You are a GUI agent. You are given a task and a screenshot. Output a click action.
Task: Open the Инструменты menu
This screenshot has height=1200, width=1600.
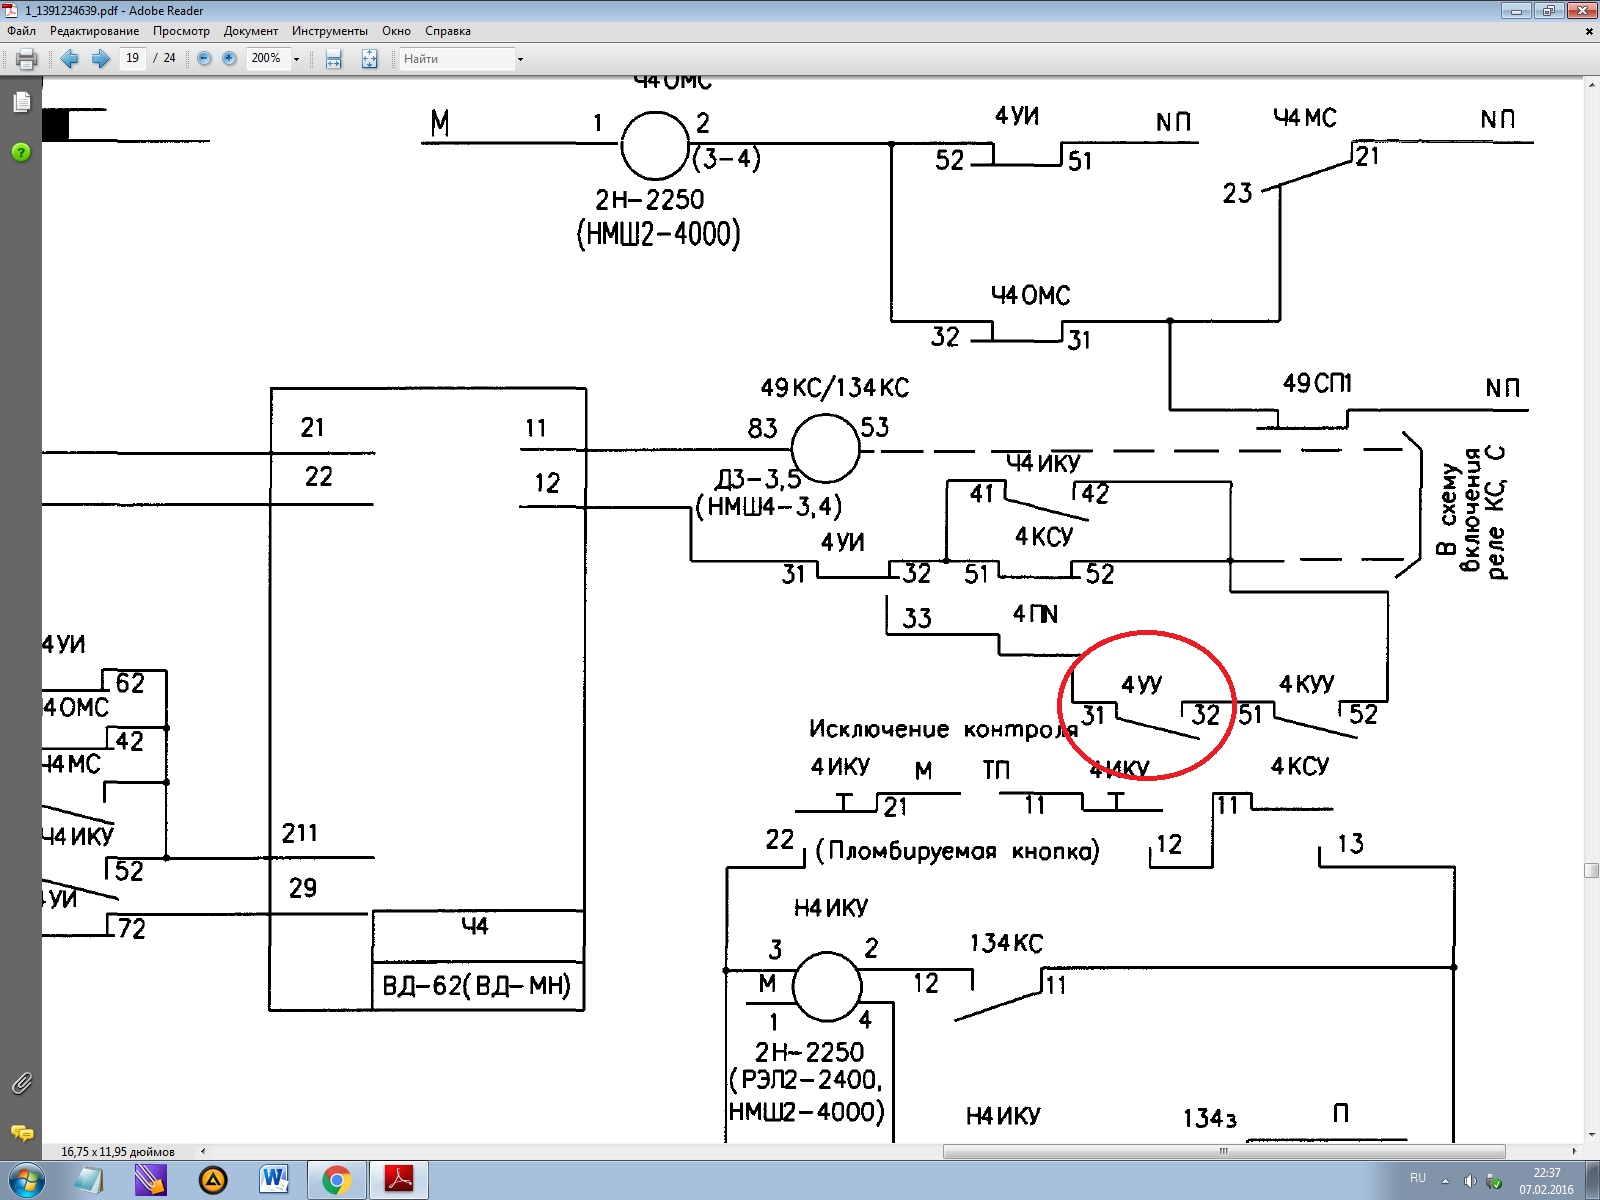pos(330,31)
